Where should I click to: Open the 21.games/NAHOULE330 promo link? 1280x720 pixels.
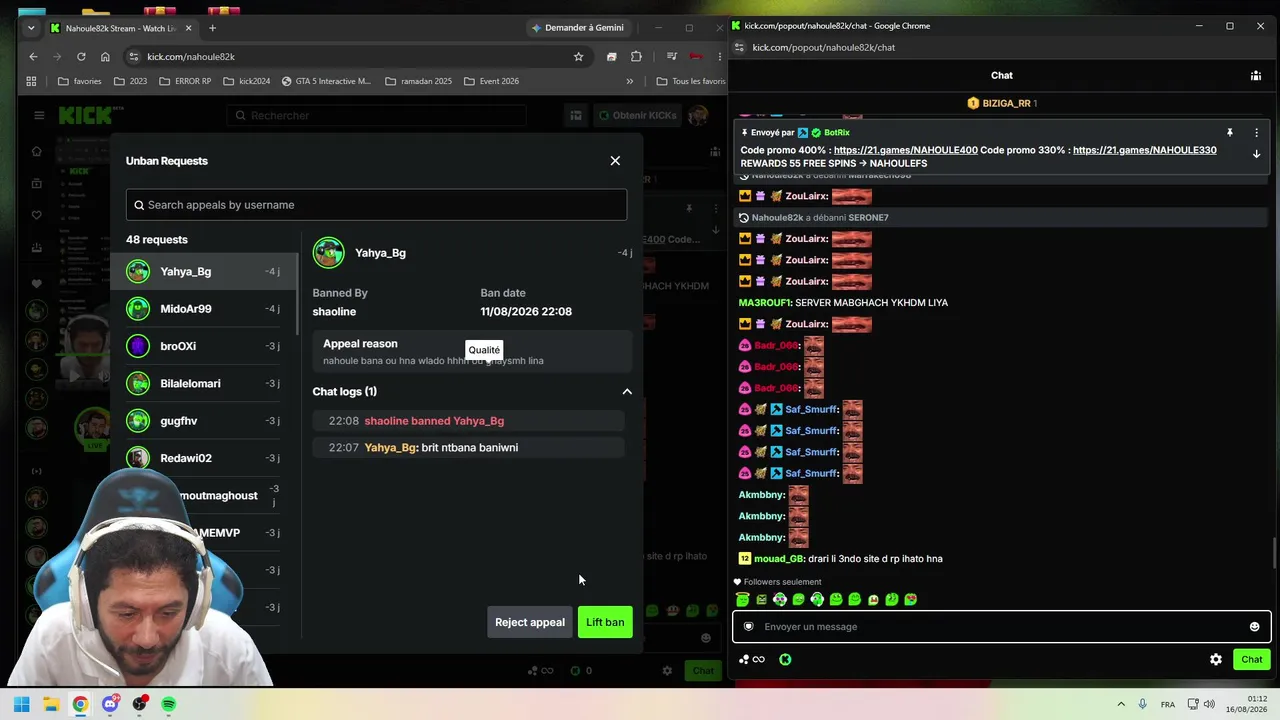1145,150
